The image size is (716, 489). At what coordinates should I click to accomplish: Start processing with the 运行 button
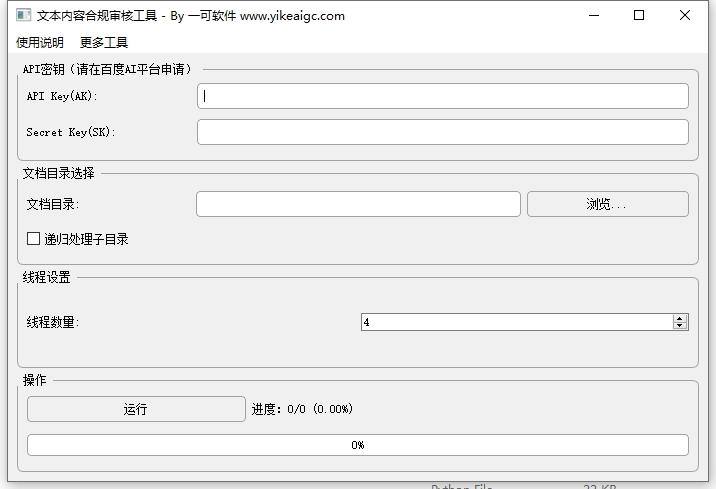[136, 409]
